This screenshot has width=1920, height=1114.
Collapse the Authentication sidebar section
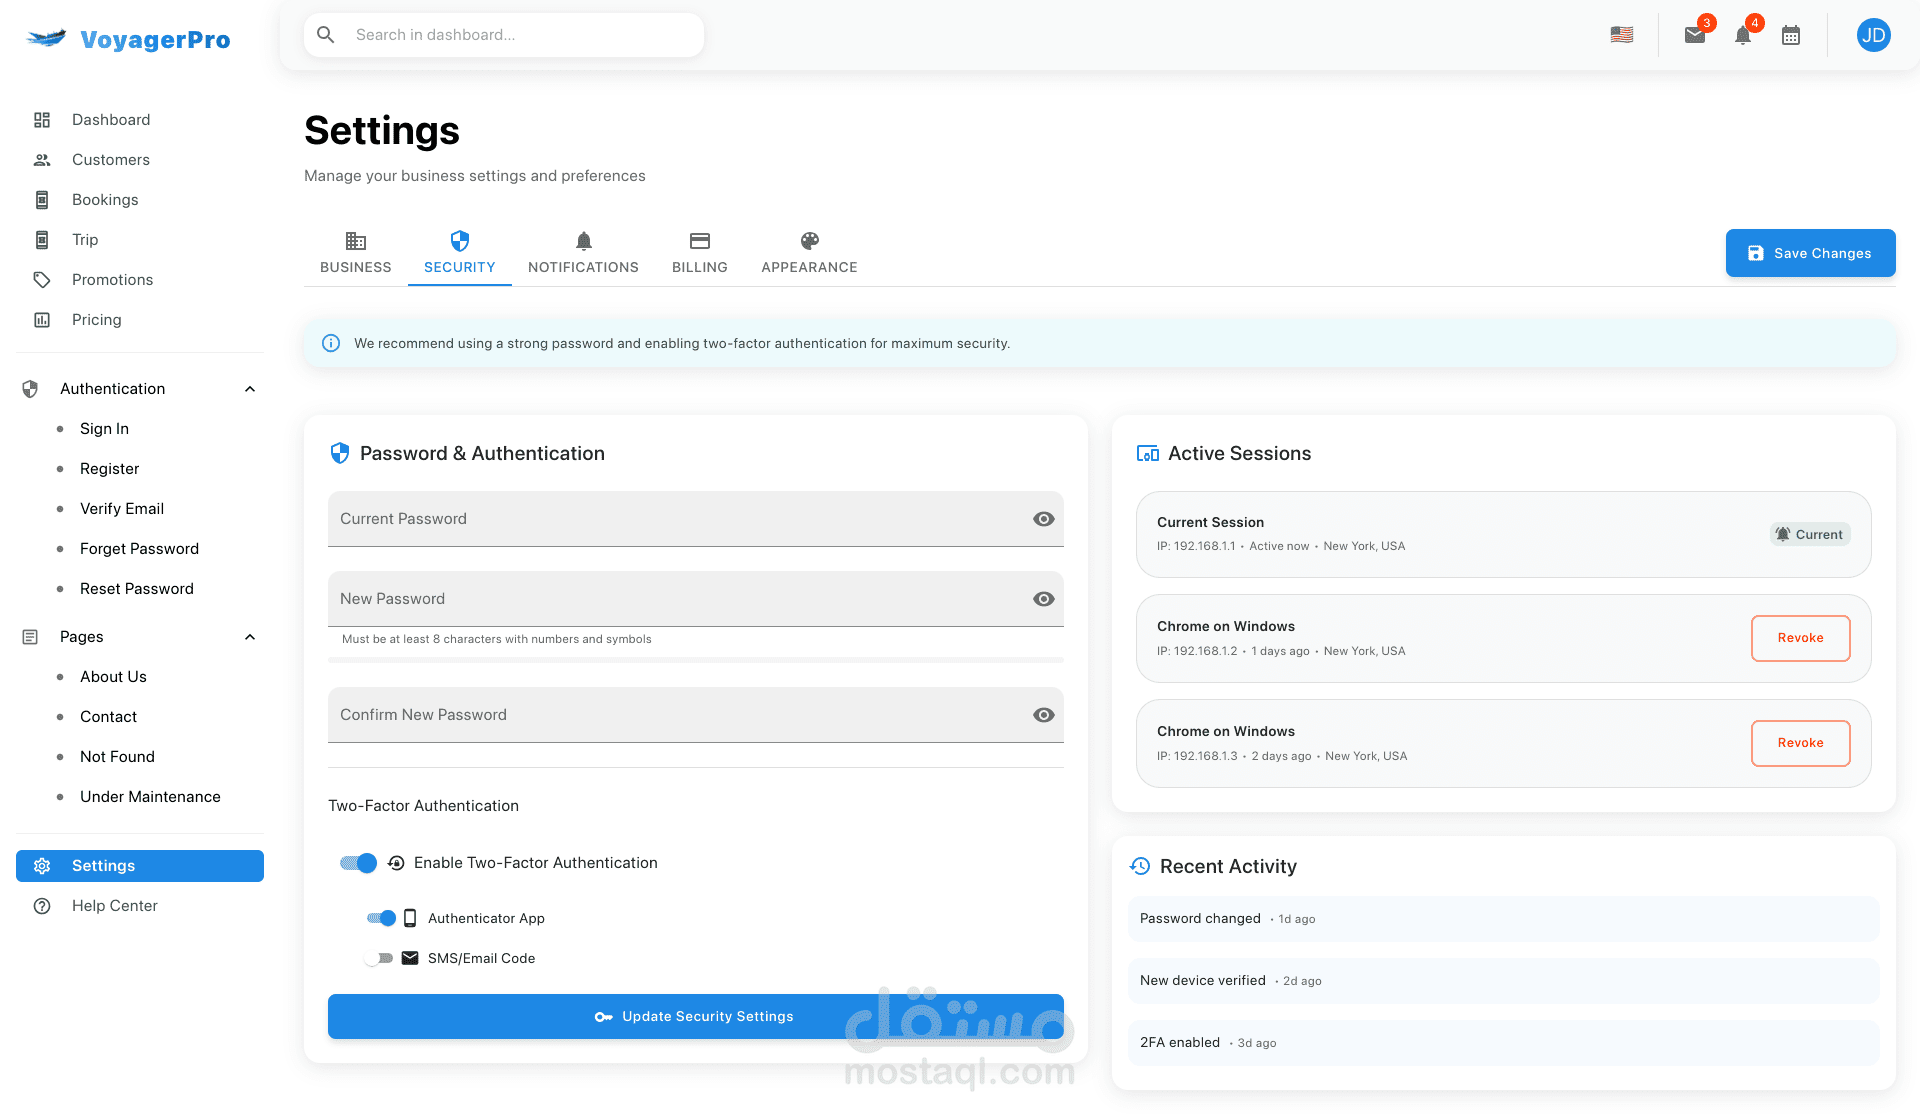tap(250, 389)
